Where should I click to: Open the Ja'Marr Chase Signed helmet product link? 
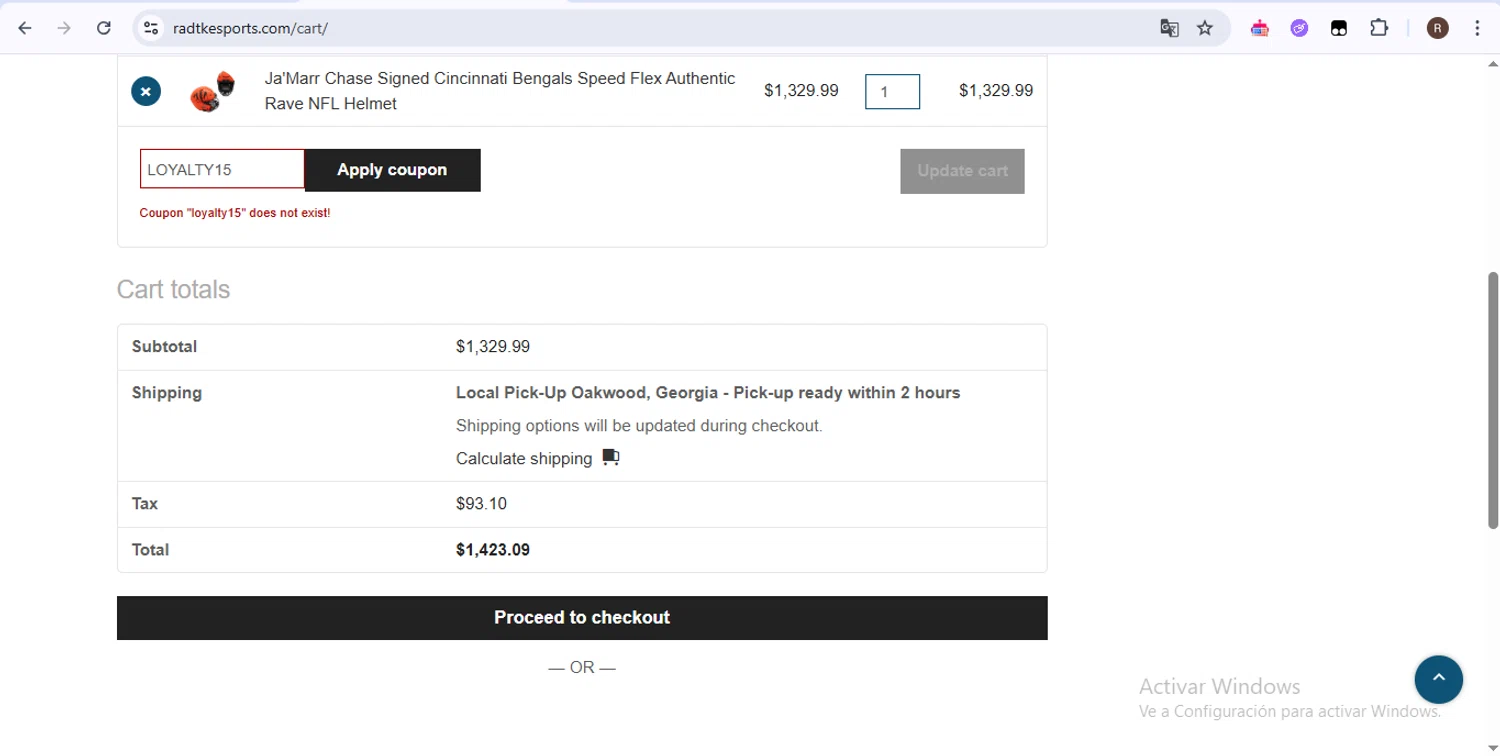(500, 91)
